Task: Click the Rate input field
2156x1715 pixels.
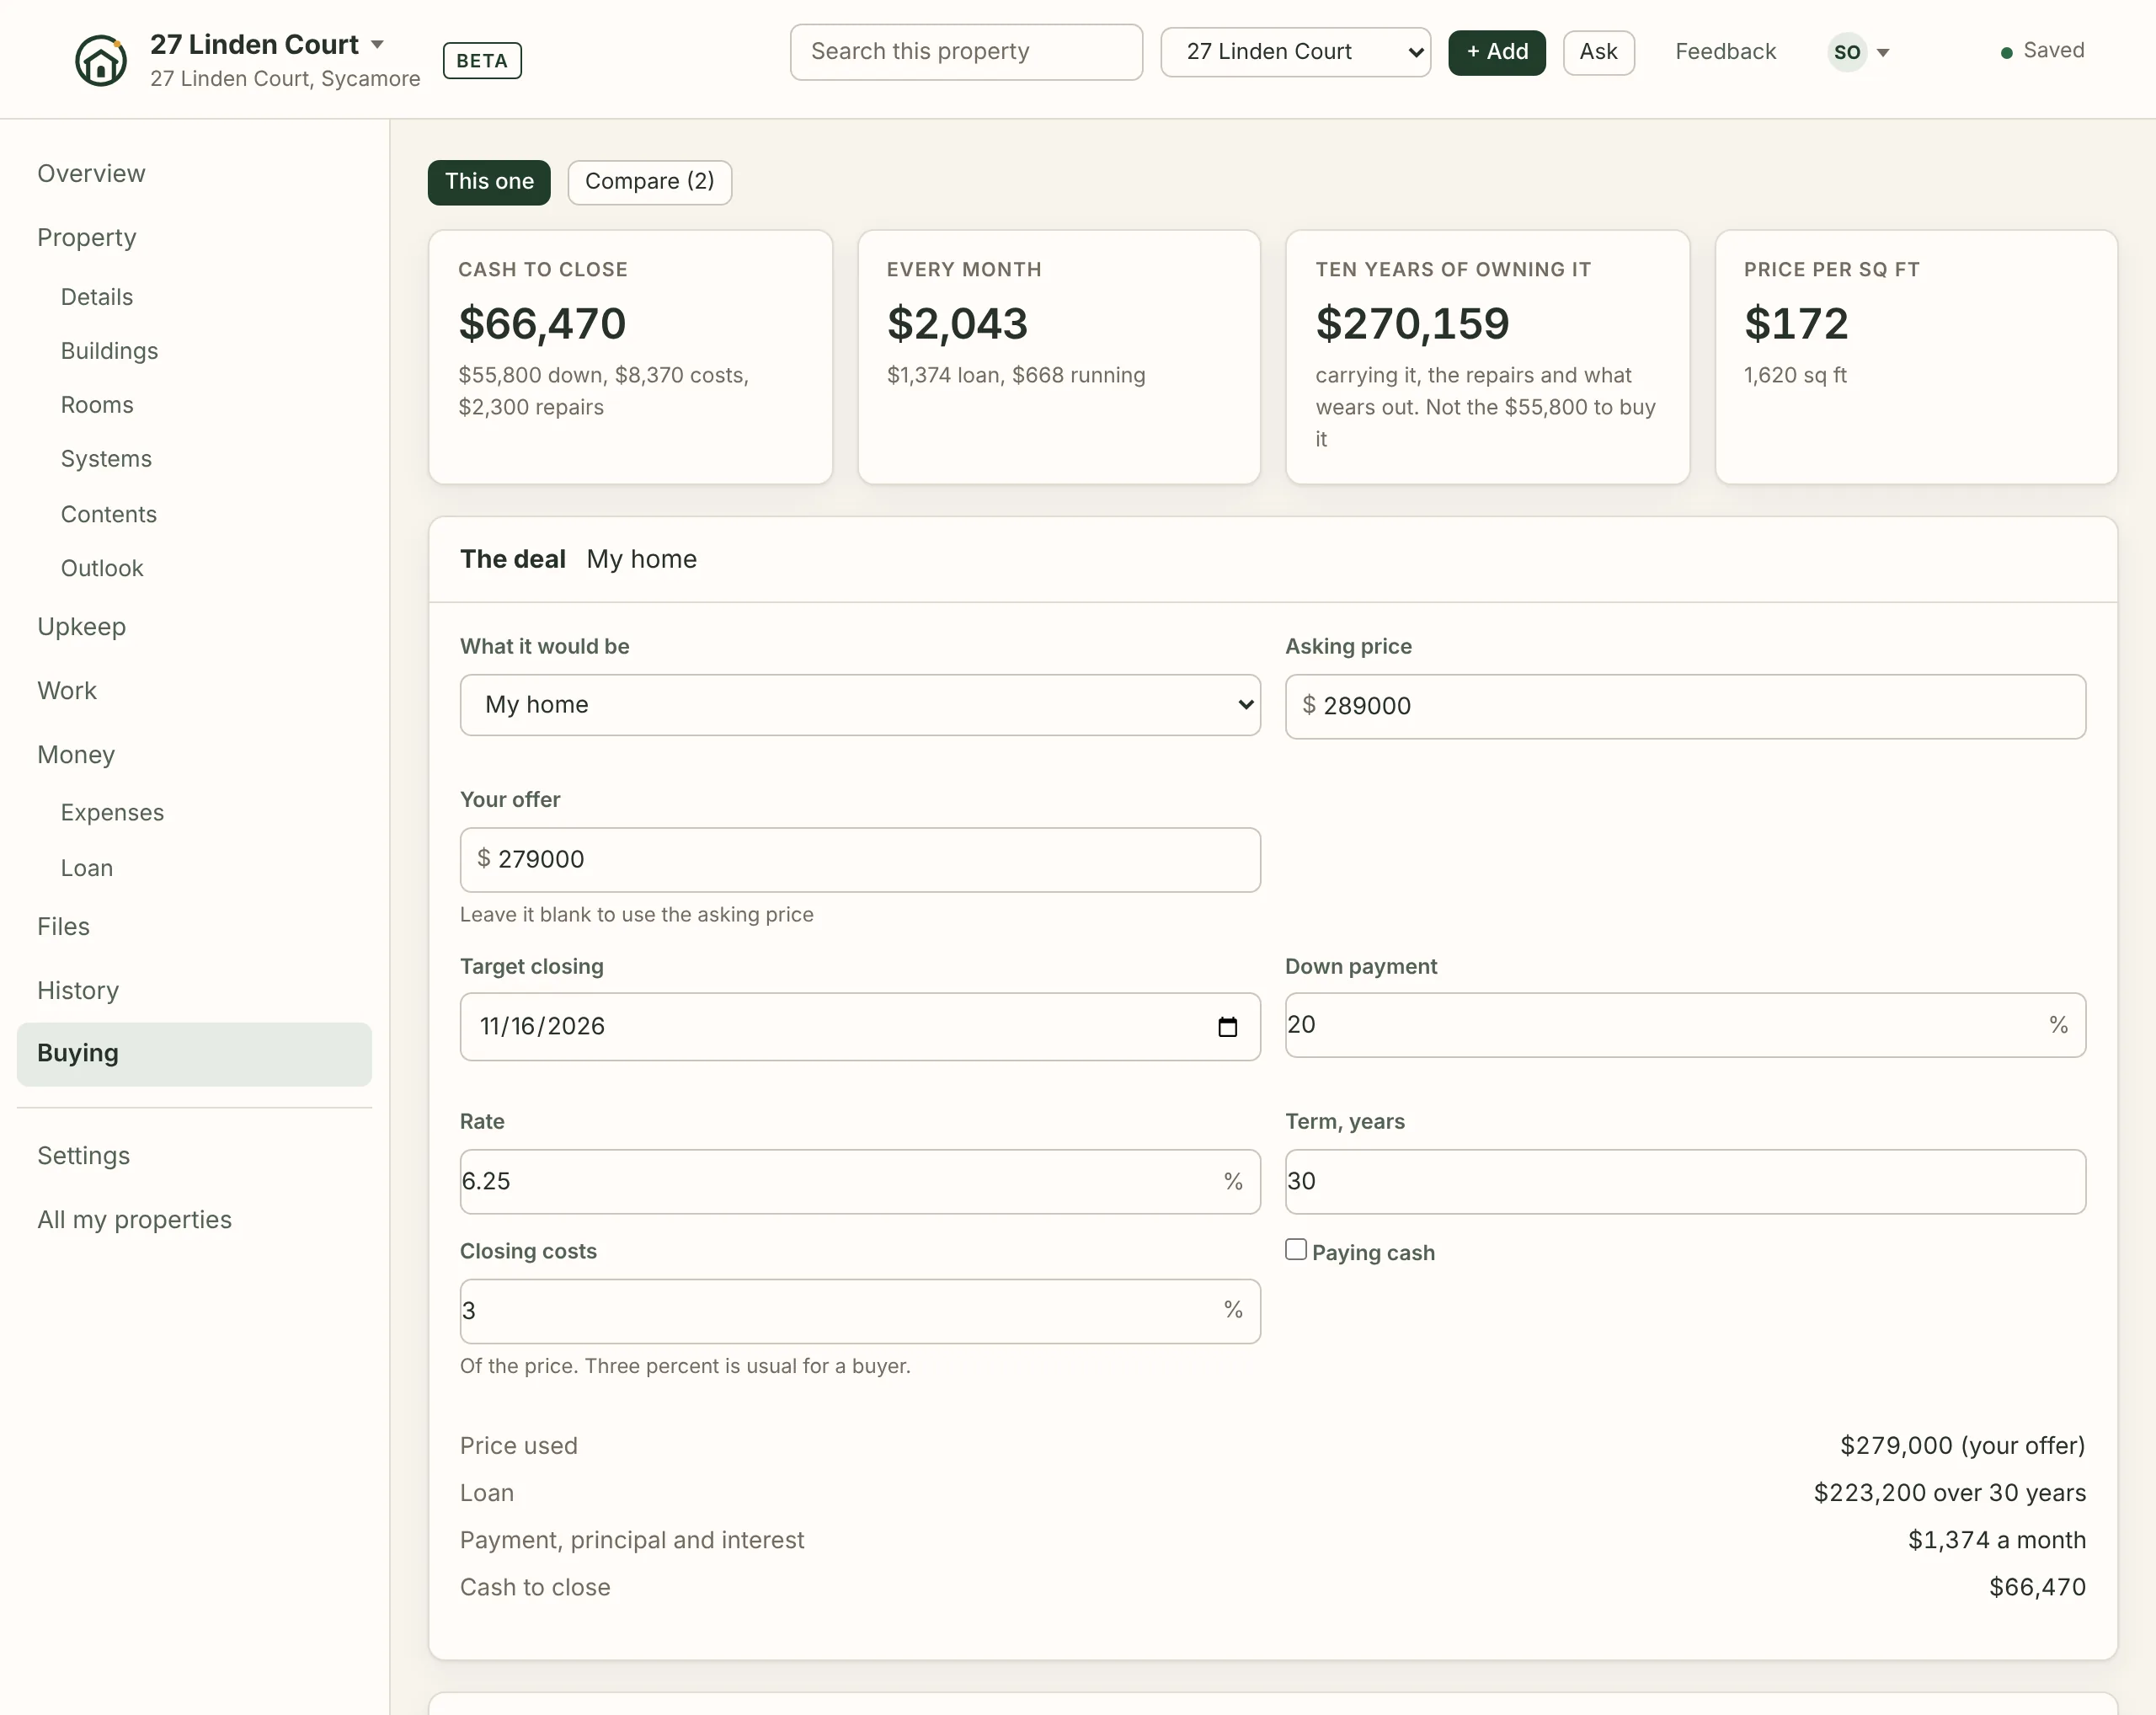Action: pyautogui.click(x=860, y=1182)
